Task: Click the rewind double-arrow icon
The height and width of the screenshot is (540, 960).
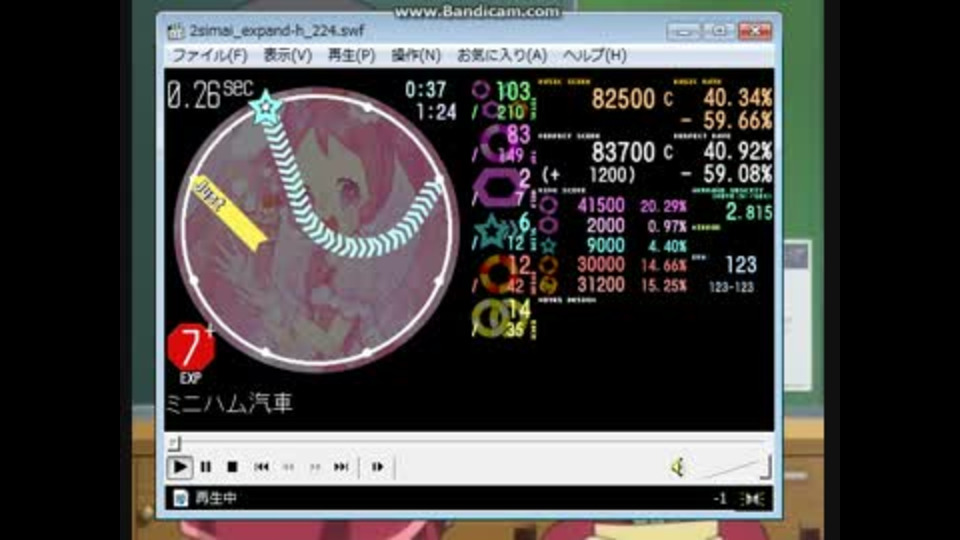Action: click(x=288, y=467)
